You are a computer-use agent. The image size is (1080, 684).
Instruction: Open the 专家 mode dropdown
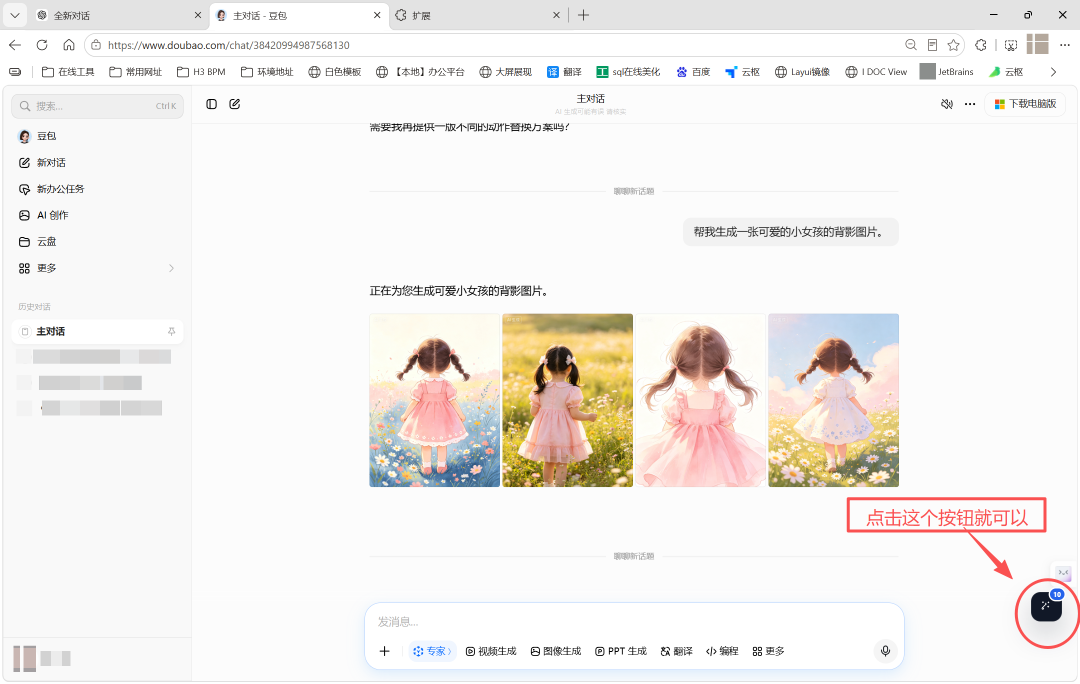tap(433, 651)
